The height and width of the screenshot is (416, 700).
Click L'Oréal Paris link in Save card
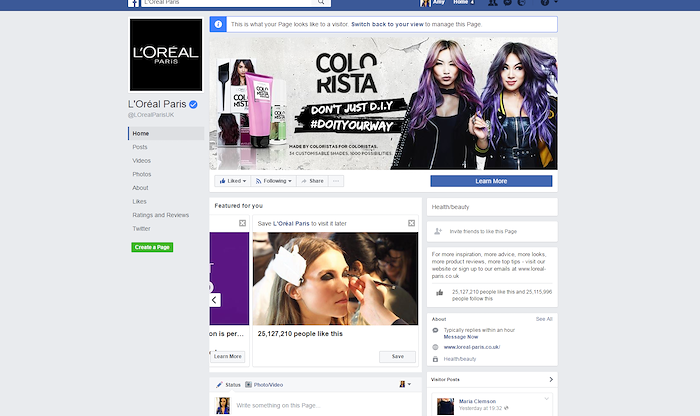(291, 224)
